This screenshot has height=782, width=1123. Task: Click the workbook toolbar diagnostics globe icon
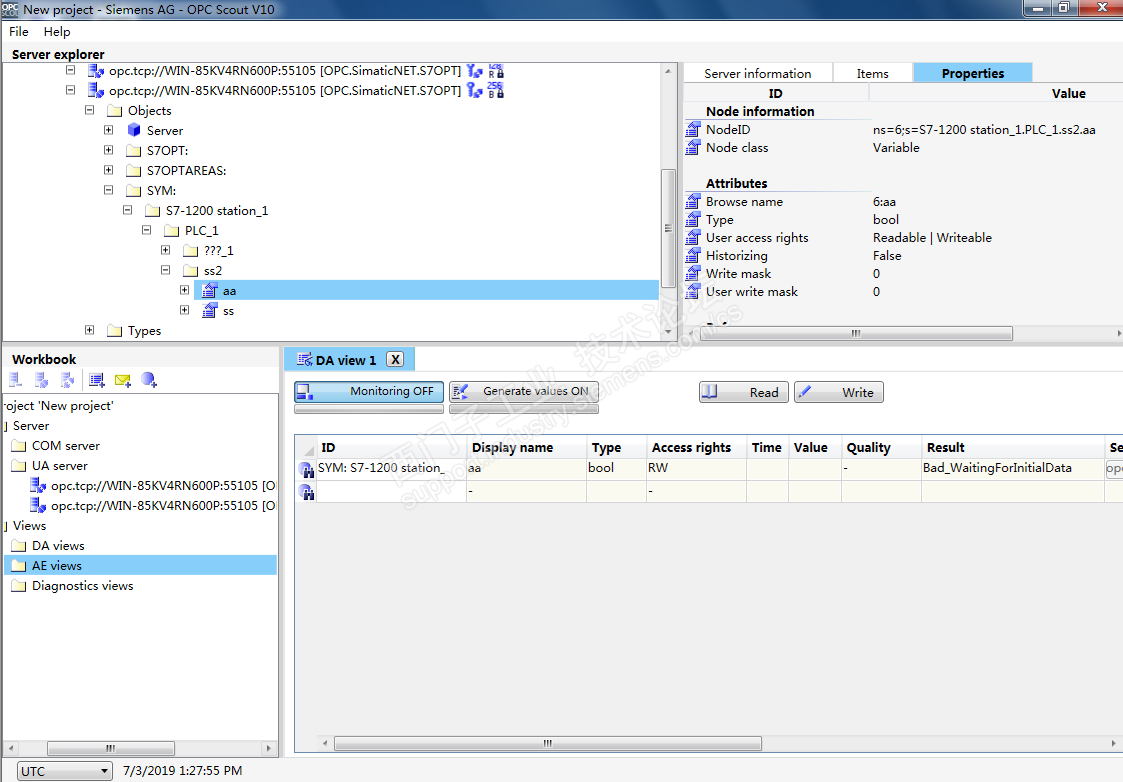(x=149, y=380)
